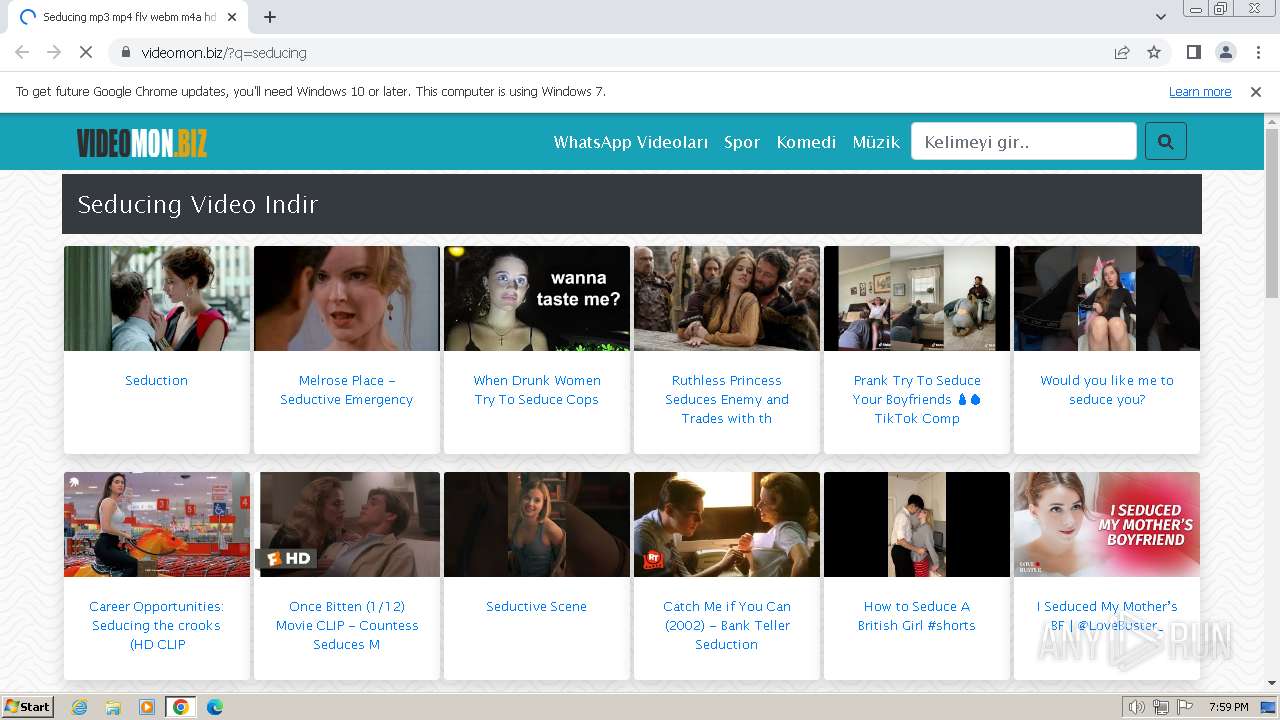The height and width of the screenshot is (720, 1280).
Task: Click I Seduced My Mother's Boyfriend thumbnail
Action: [x=1107, y=524]
